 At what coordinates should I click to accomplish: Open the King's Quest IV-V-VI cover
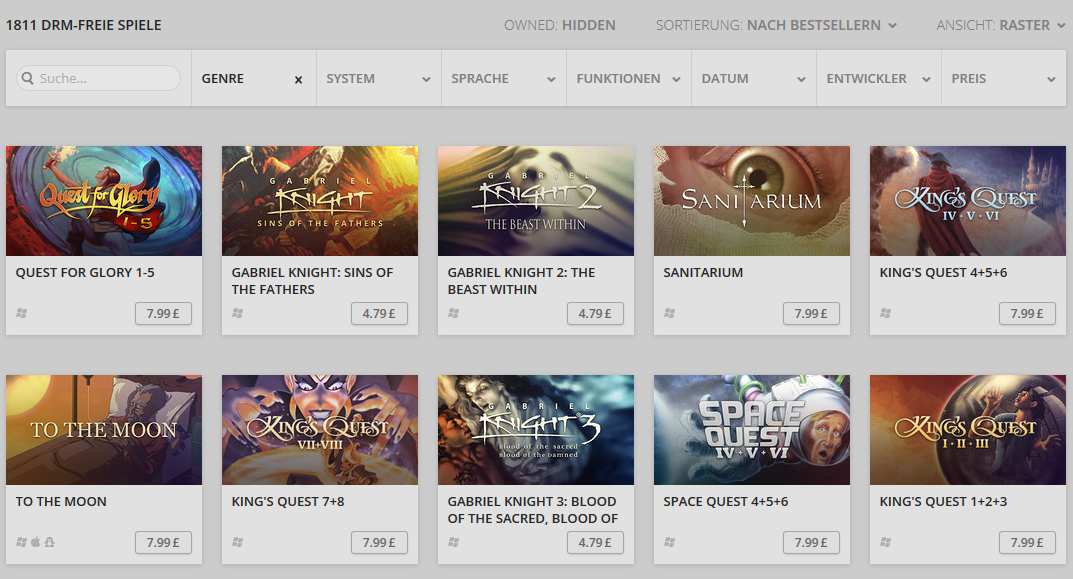point(968,201)
